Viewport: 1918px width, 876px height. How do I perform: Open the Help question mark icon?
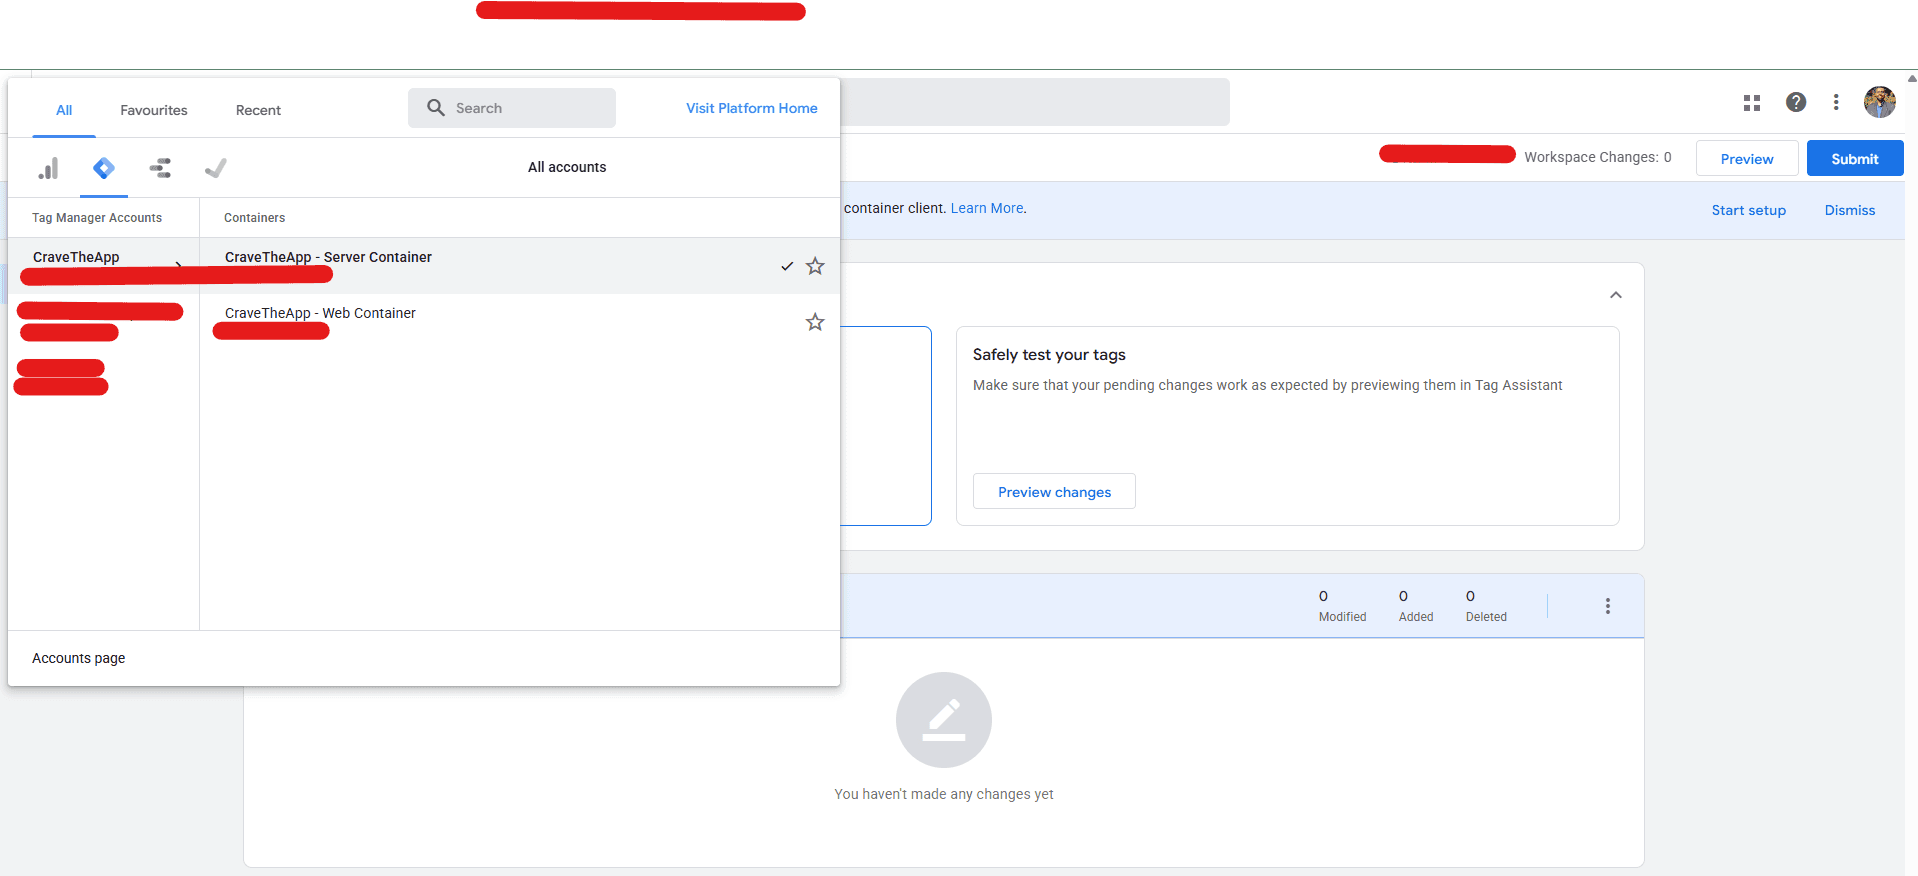[1796, 102]
